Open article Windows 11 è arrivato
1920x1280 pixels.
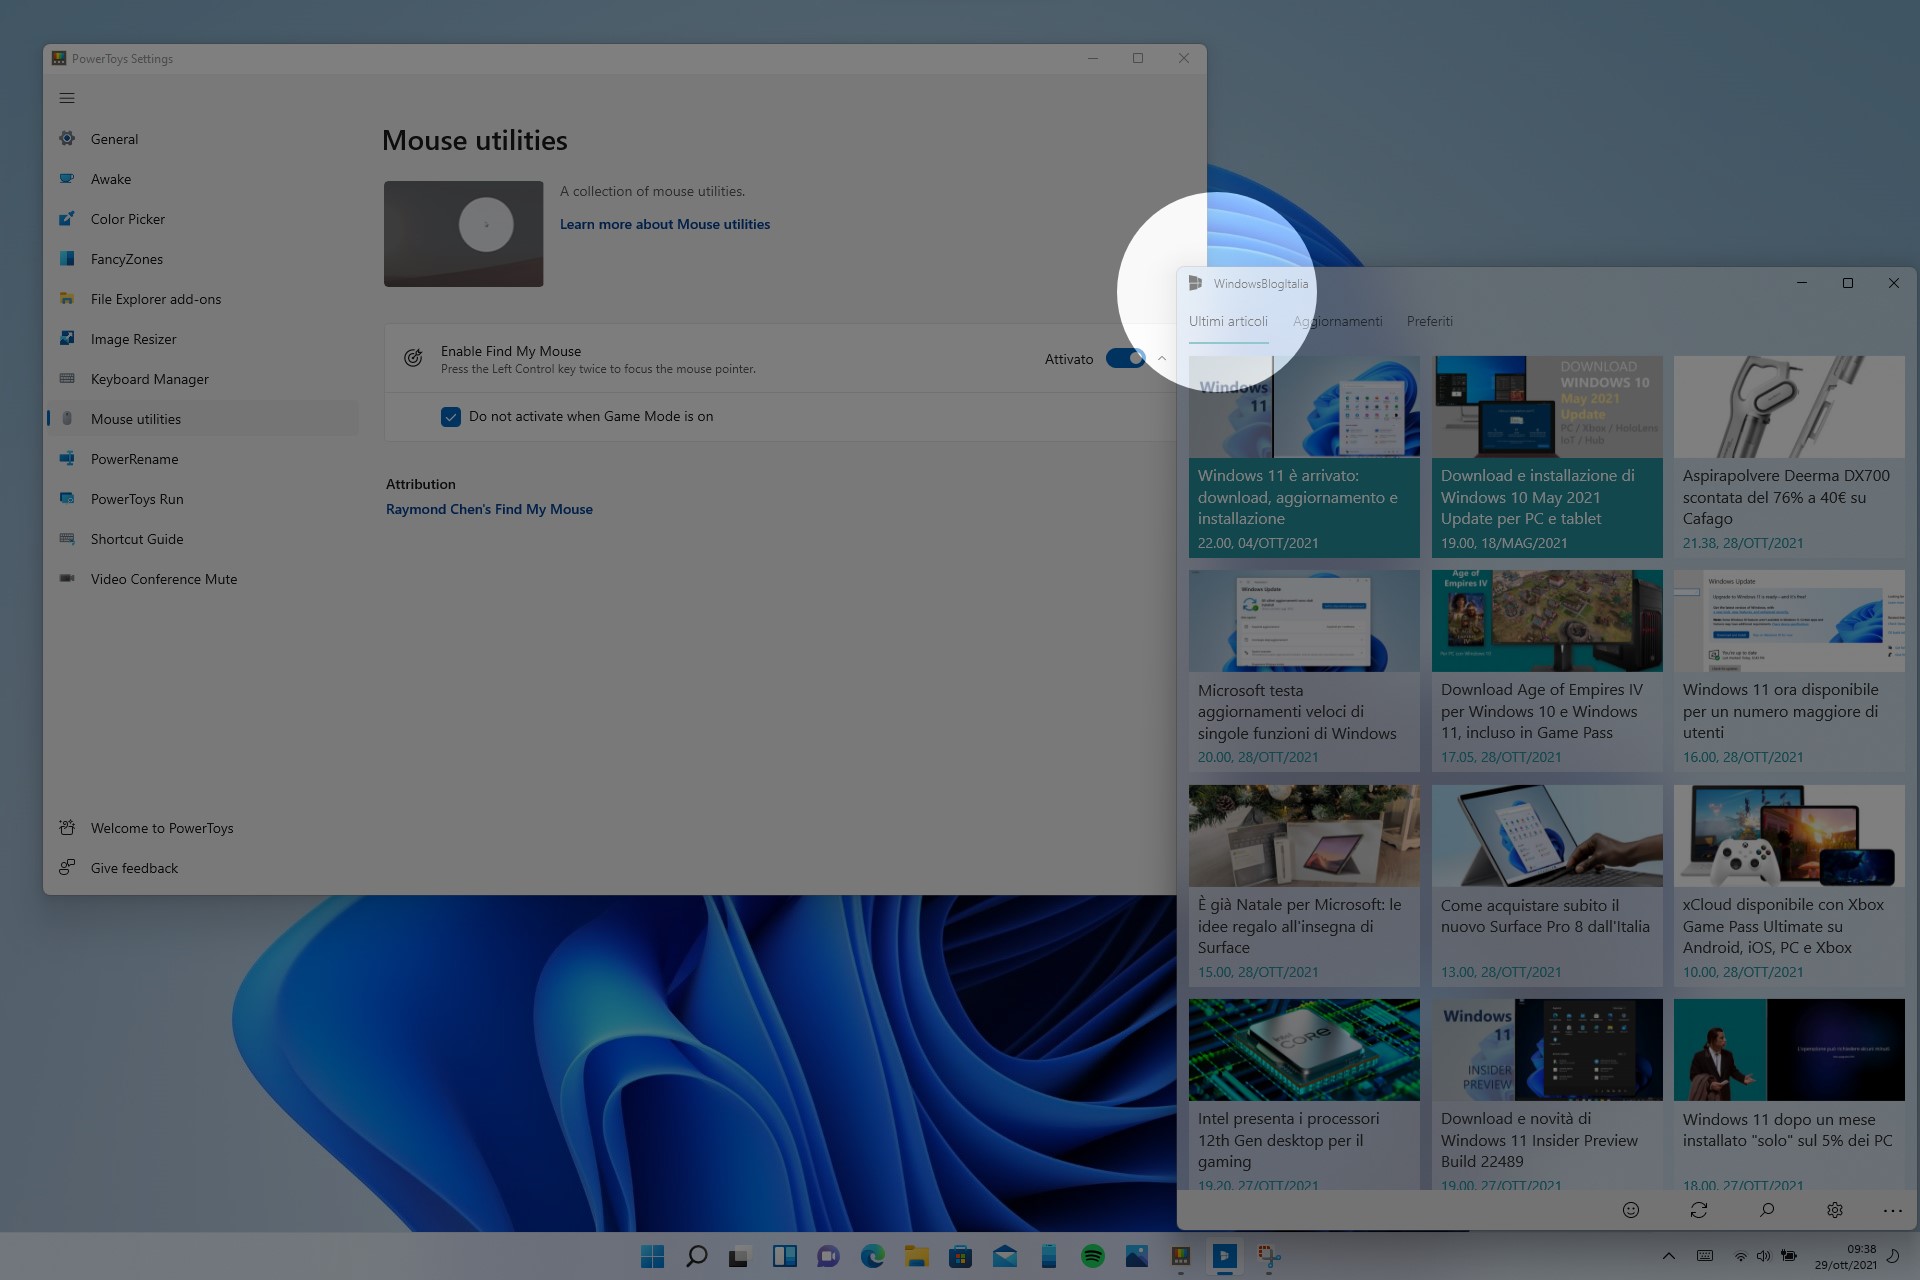coord(1304,457)
